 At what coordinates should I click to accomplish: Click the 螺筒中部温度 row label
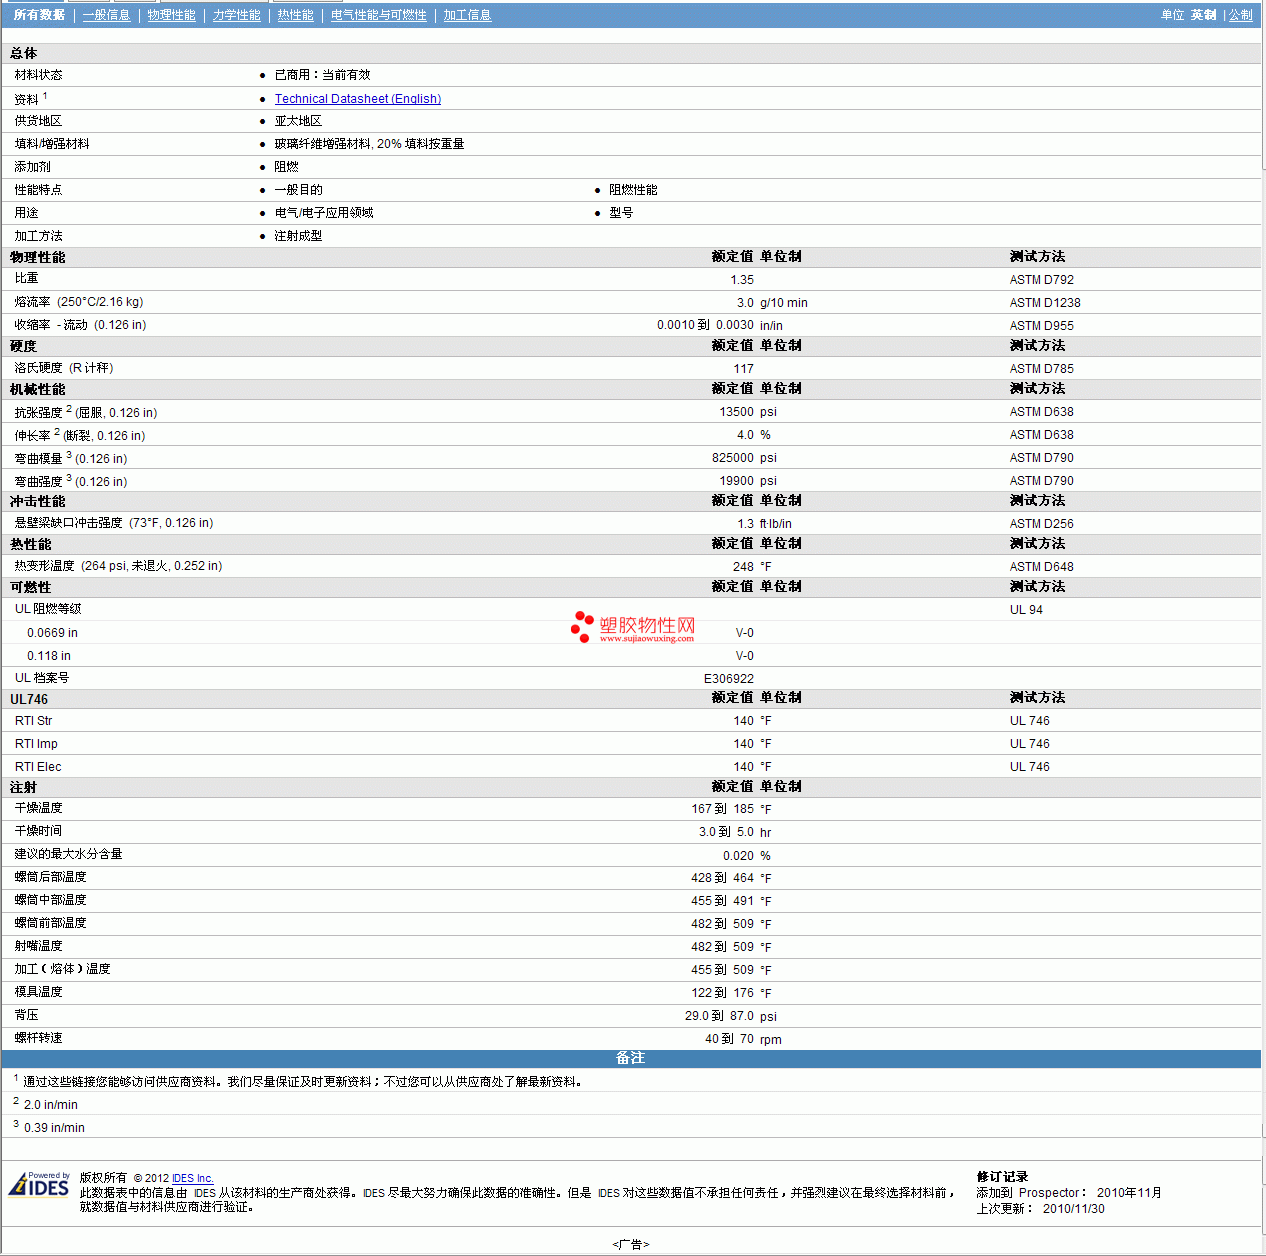(51, 900)
